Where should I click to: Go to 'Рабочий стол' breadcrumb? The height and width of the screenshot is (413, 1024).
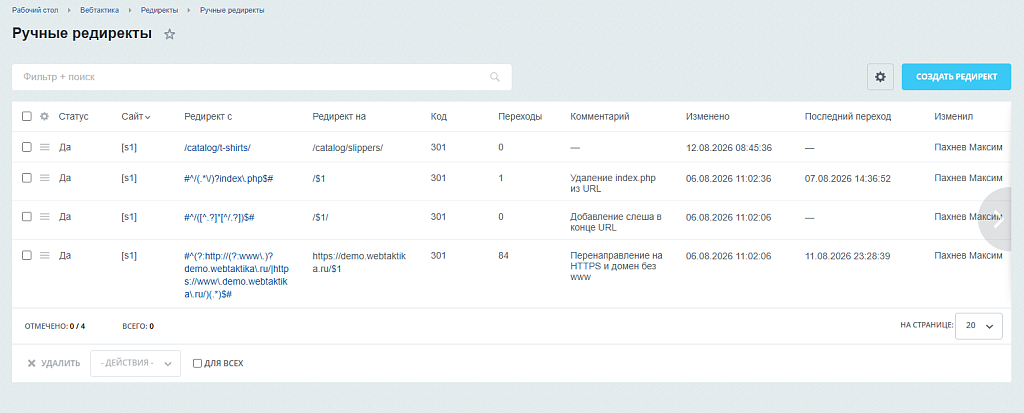pyautogui.click(x=35, y=10)
